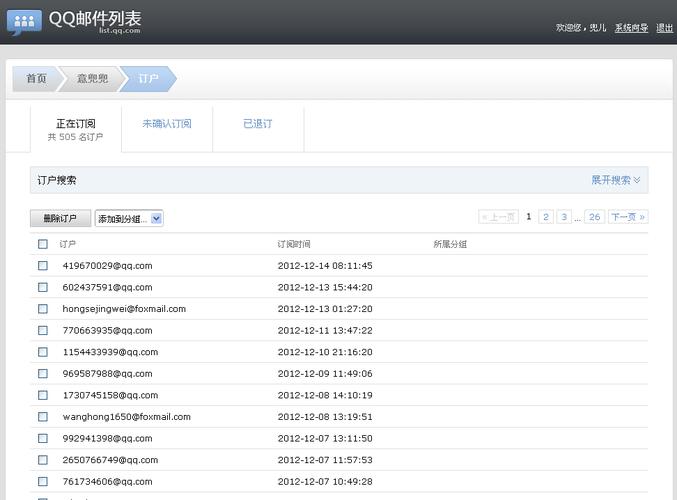Click timestamp 2012-12-08 13:19:51
The width and height of the screenshot is (677, 500).
tap(325, 417)
